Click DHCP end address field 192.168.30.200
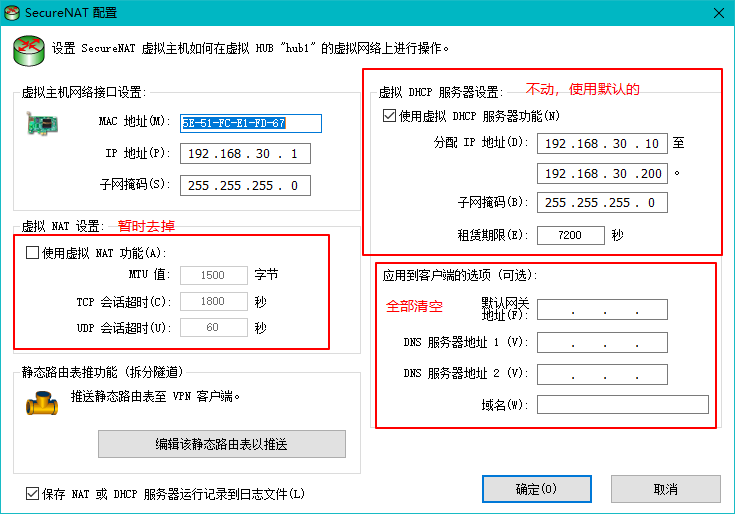Viewport: 735px width, 514px height. pos(602,173)
